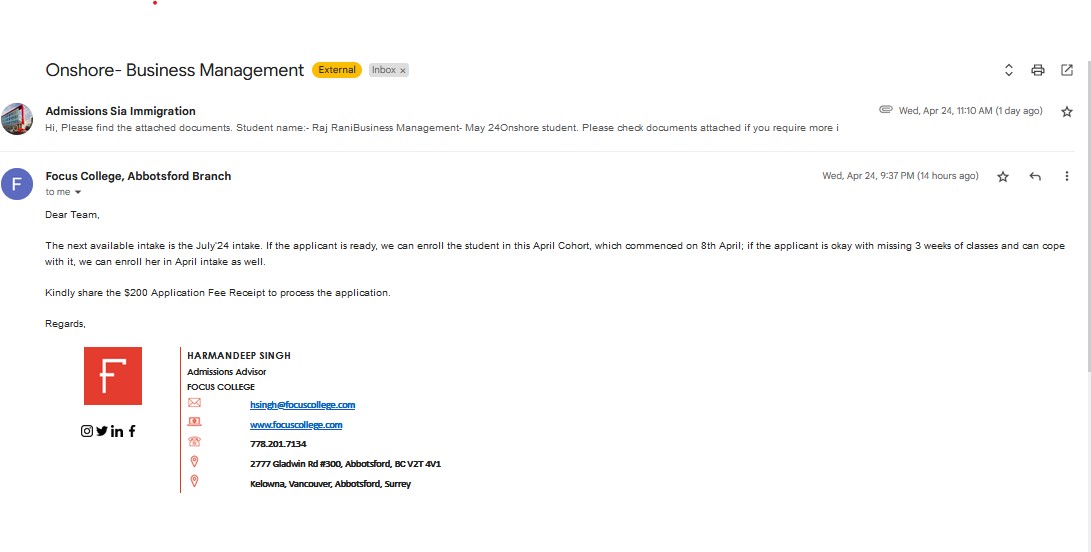The image size is (1091, 552).
Task: Visit the www.focuscollege.com website link
Action: tap(296, 425)
